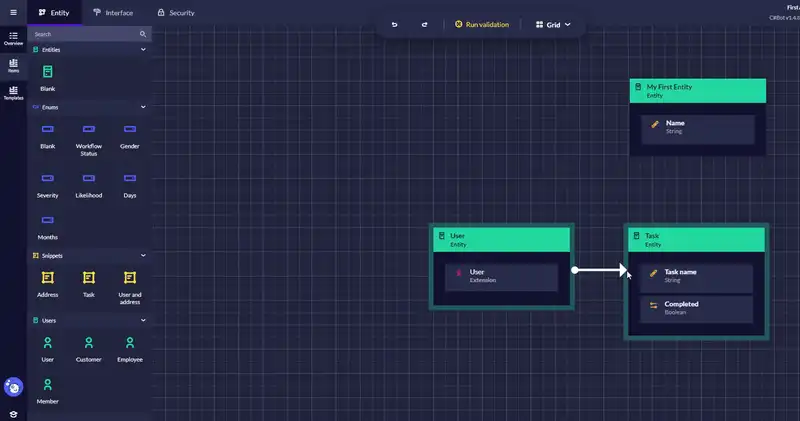Viewport: 800px width, 421px height.
Task: Click the redo arrow icon
Action: pos(424,24)
